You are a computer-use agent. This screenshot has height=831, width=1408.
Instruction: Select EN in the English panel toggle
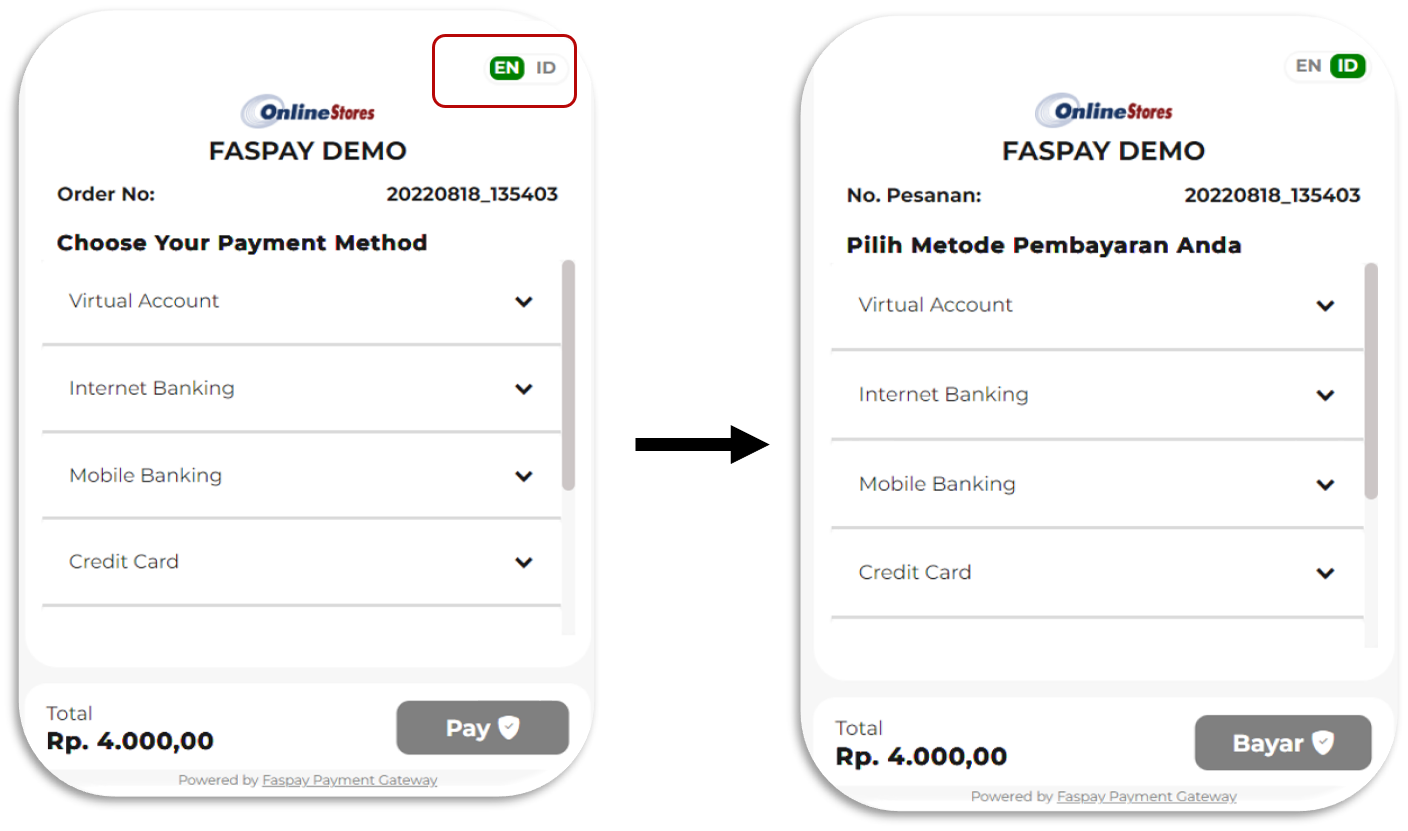[507, 68]
